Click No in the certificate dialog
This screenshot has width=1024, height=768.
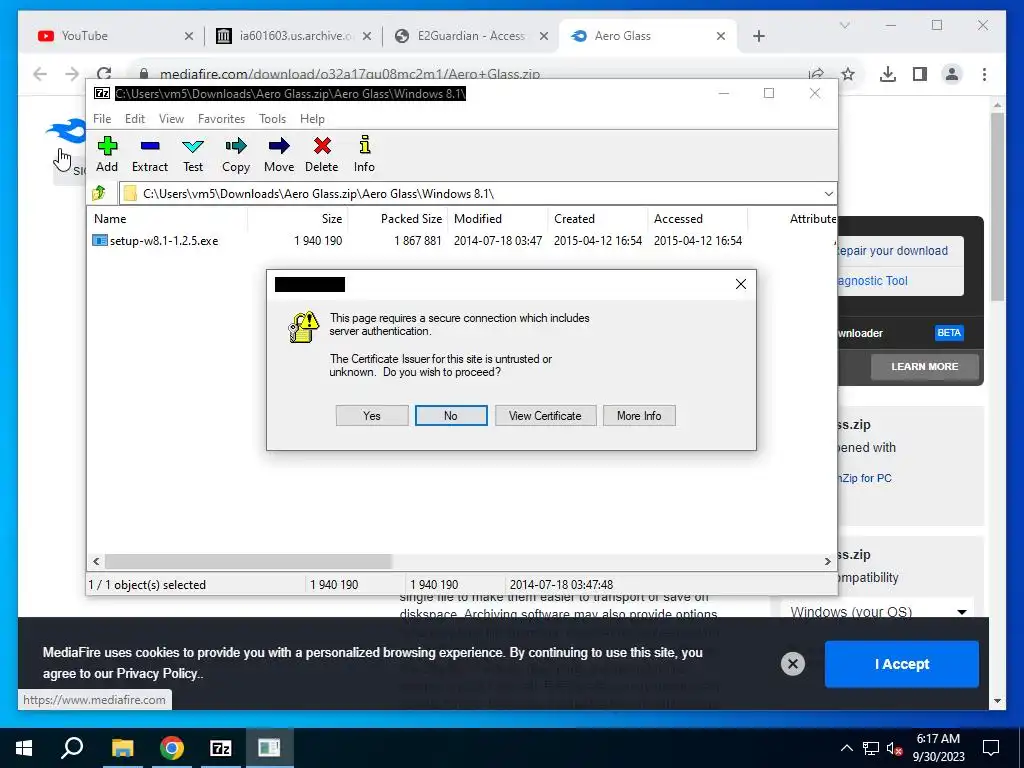(451, 415)
